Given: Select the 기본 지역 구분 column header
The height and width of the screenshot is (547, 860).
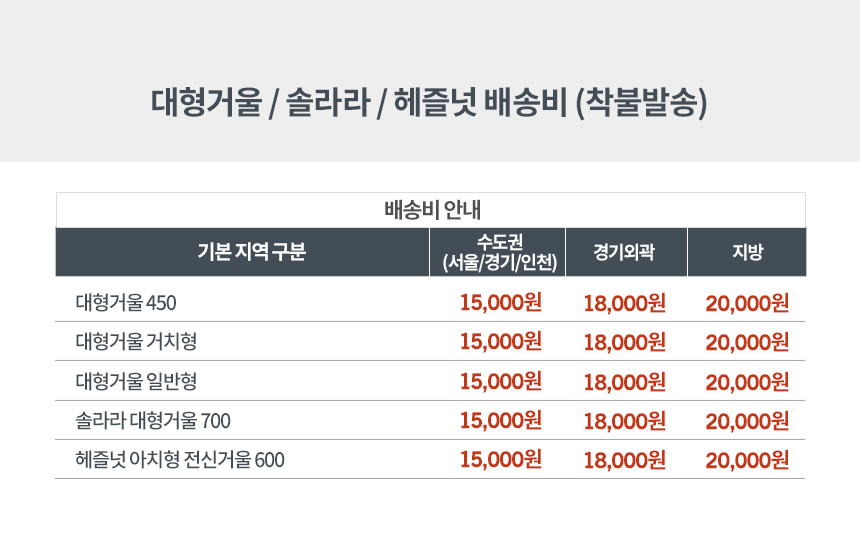Looking at the screenshot, I should pos(243,253).
